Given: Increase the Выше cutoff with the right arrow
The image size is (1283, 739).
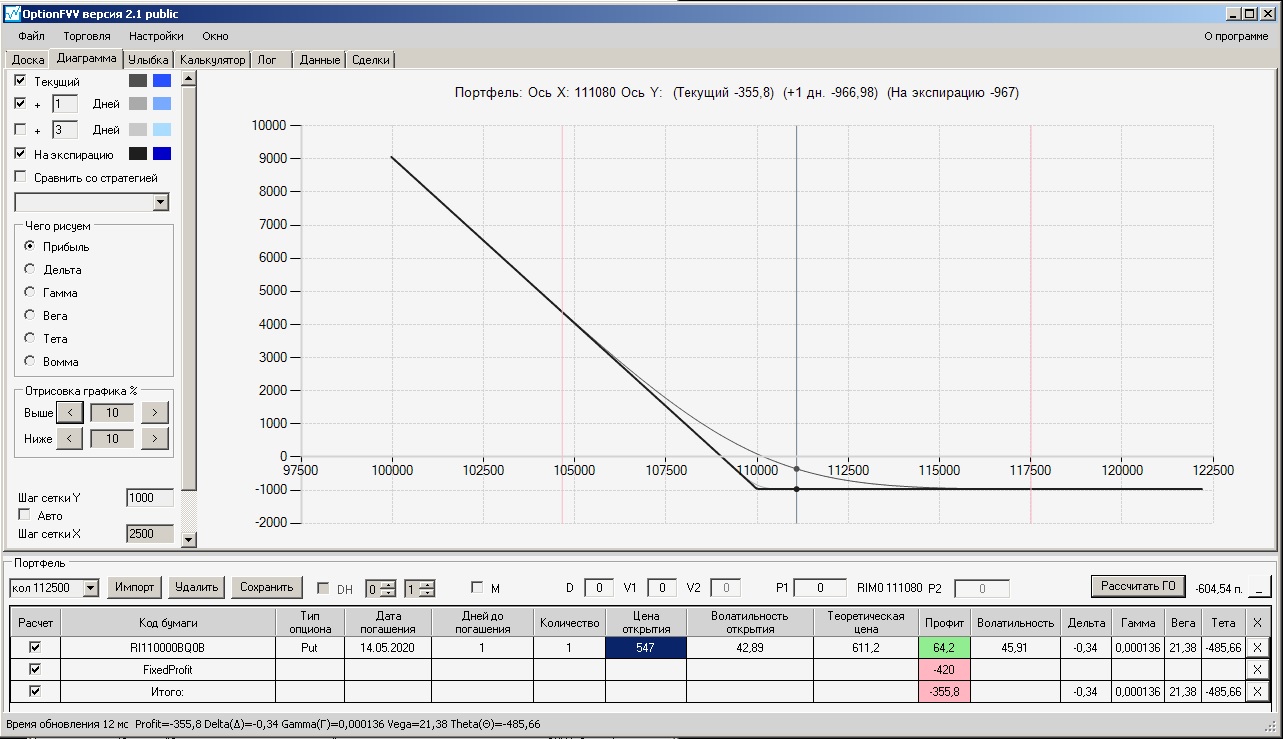Looking at the screenshot, I should tap(155, 412).
